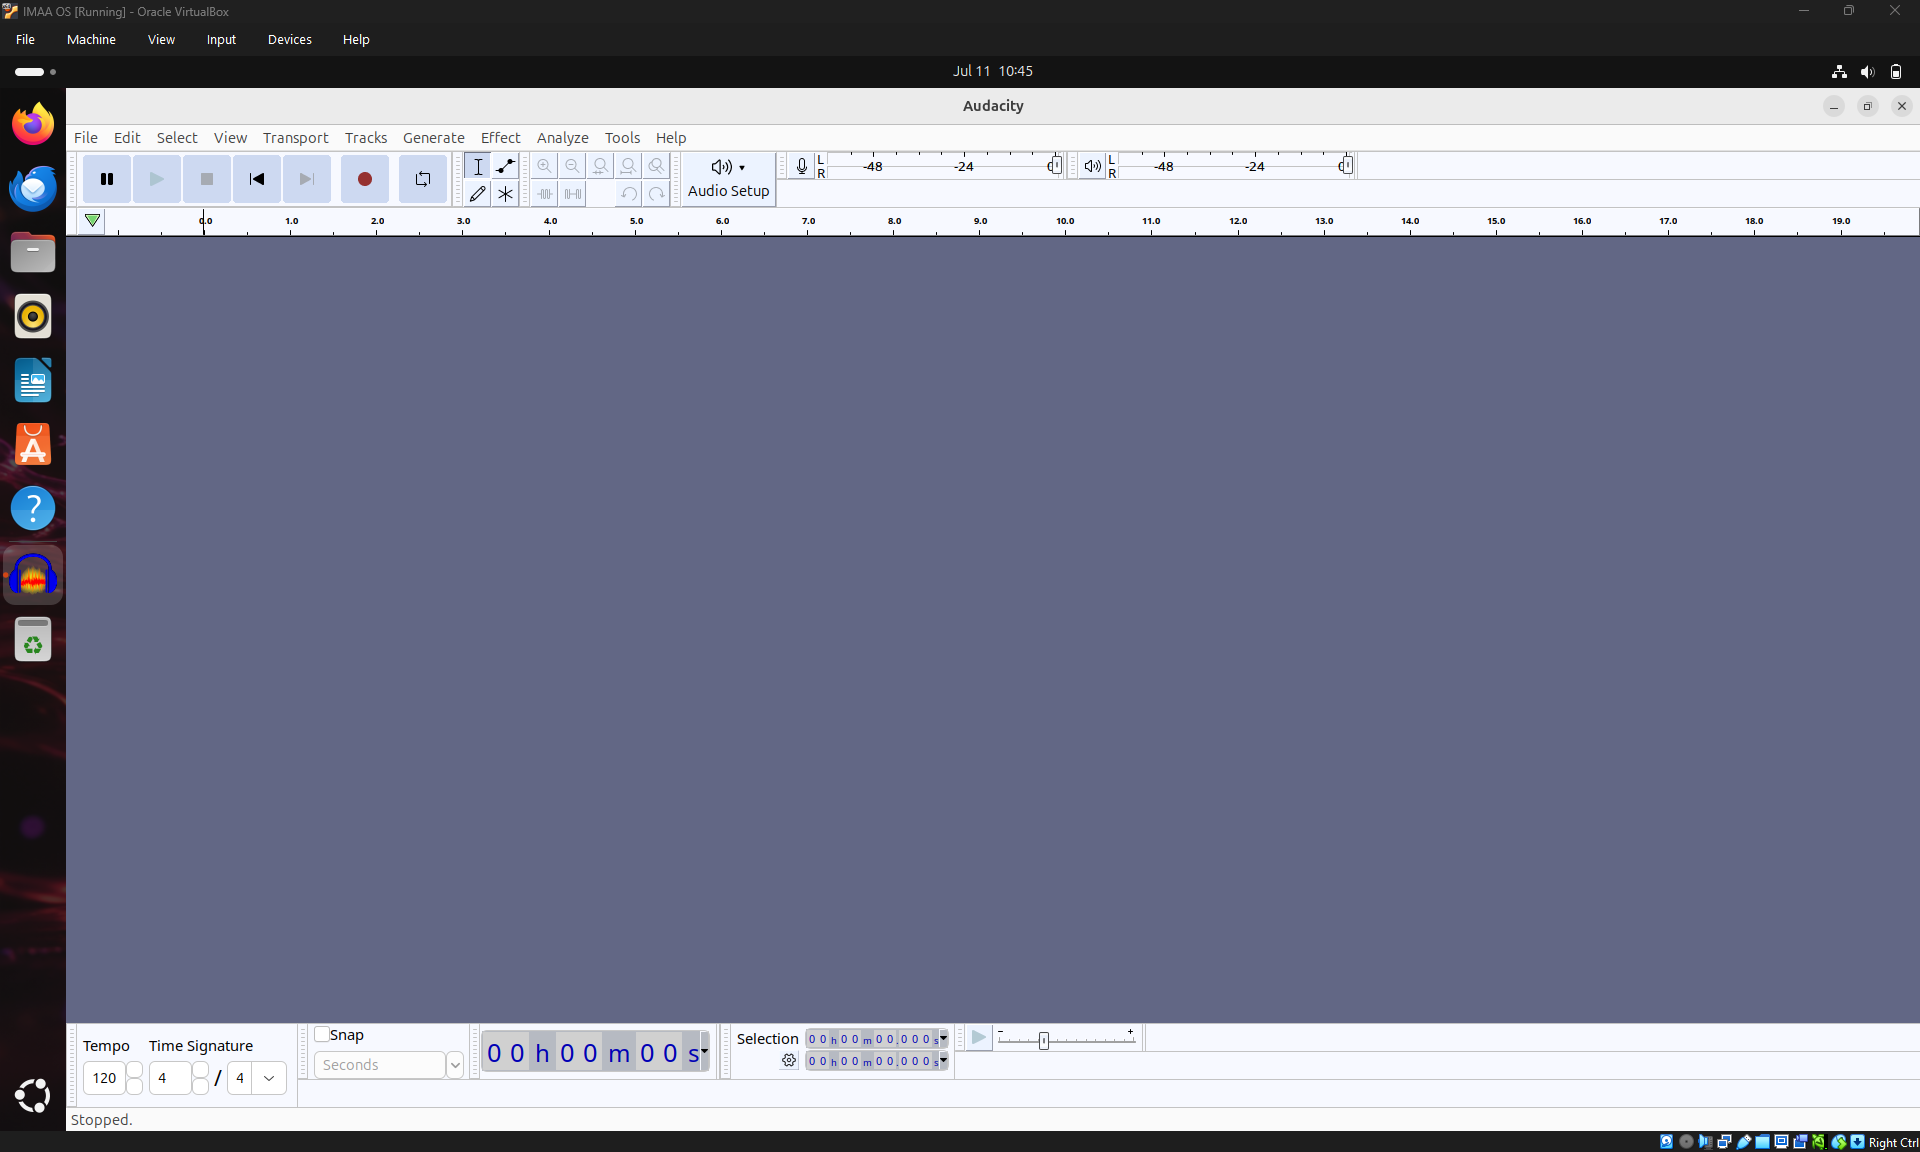The height and width of the screenshot is (1152, 1920).
Task: Click the record meter microphone icon
Action: click(802, 166)
